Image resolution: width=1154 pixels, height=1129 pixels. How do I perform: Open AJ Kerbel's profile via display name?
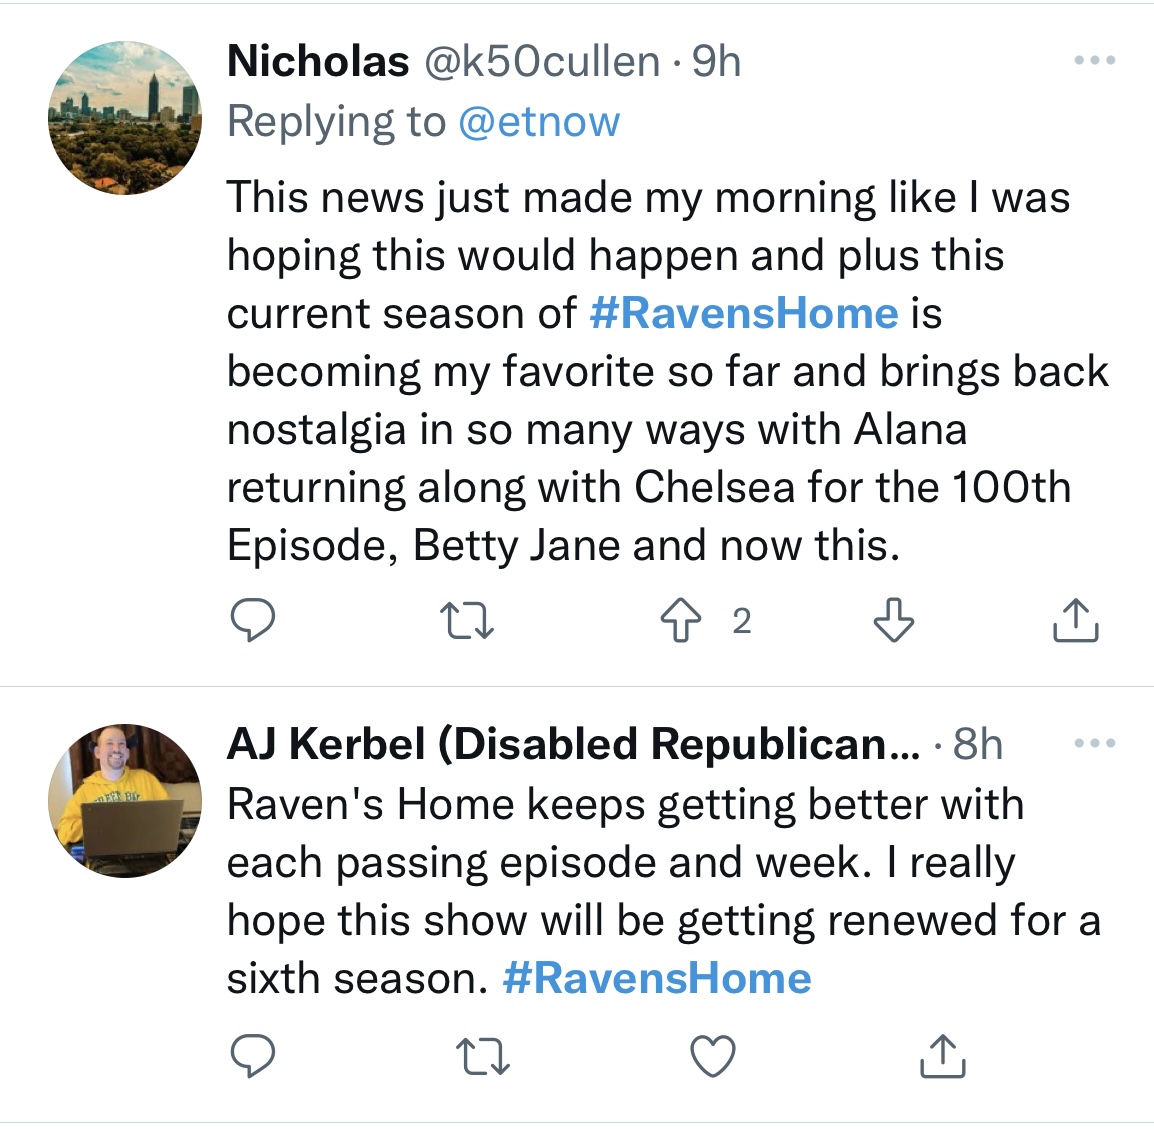572,745
